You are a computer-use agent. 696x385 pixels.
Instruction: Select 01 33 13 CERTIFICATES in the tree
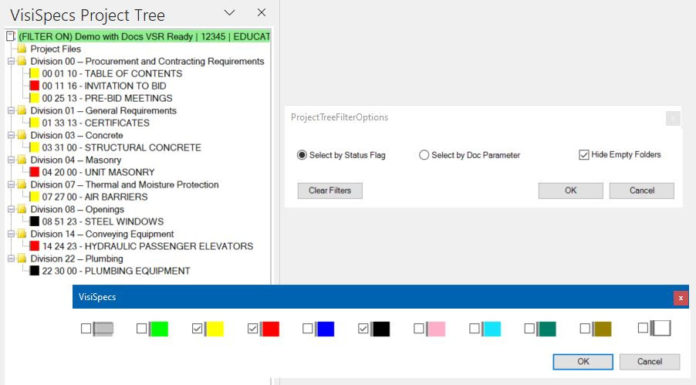[x=95, y=123]
